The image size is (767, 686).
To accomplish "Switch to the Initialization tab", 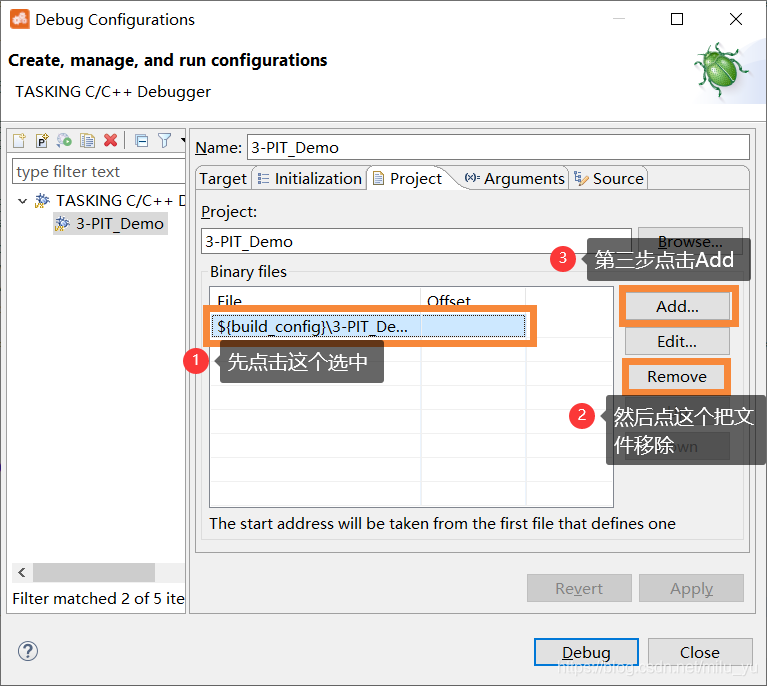I will point(310,179).
